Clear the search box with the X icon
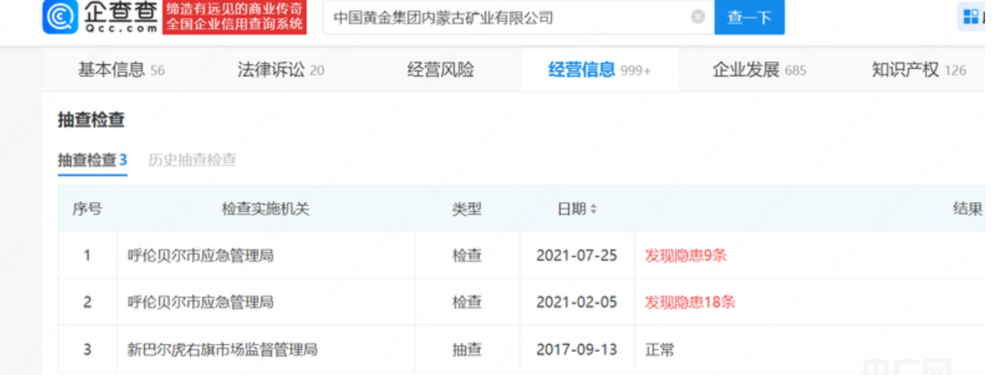1000x375 pixels. pyautogui.click(x=698, y=17)
